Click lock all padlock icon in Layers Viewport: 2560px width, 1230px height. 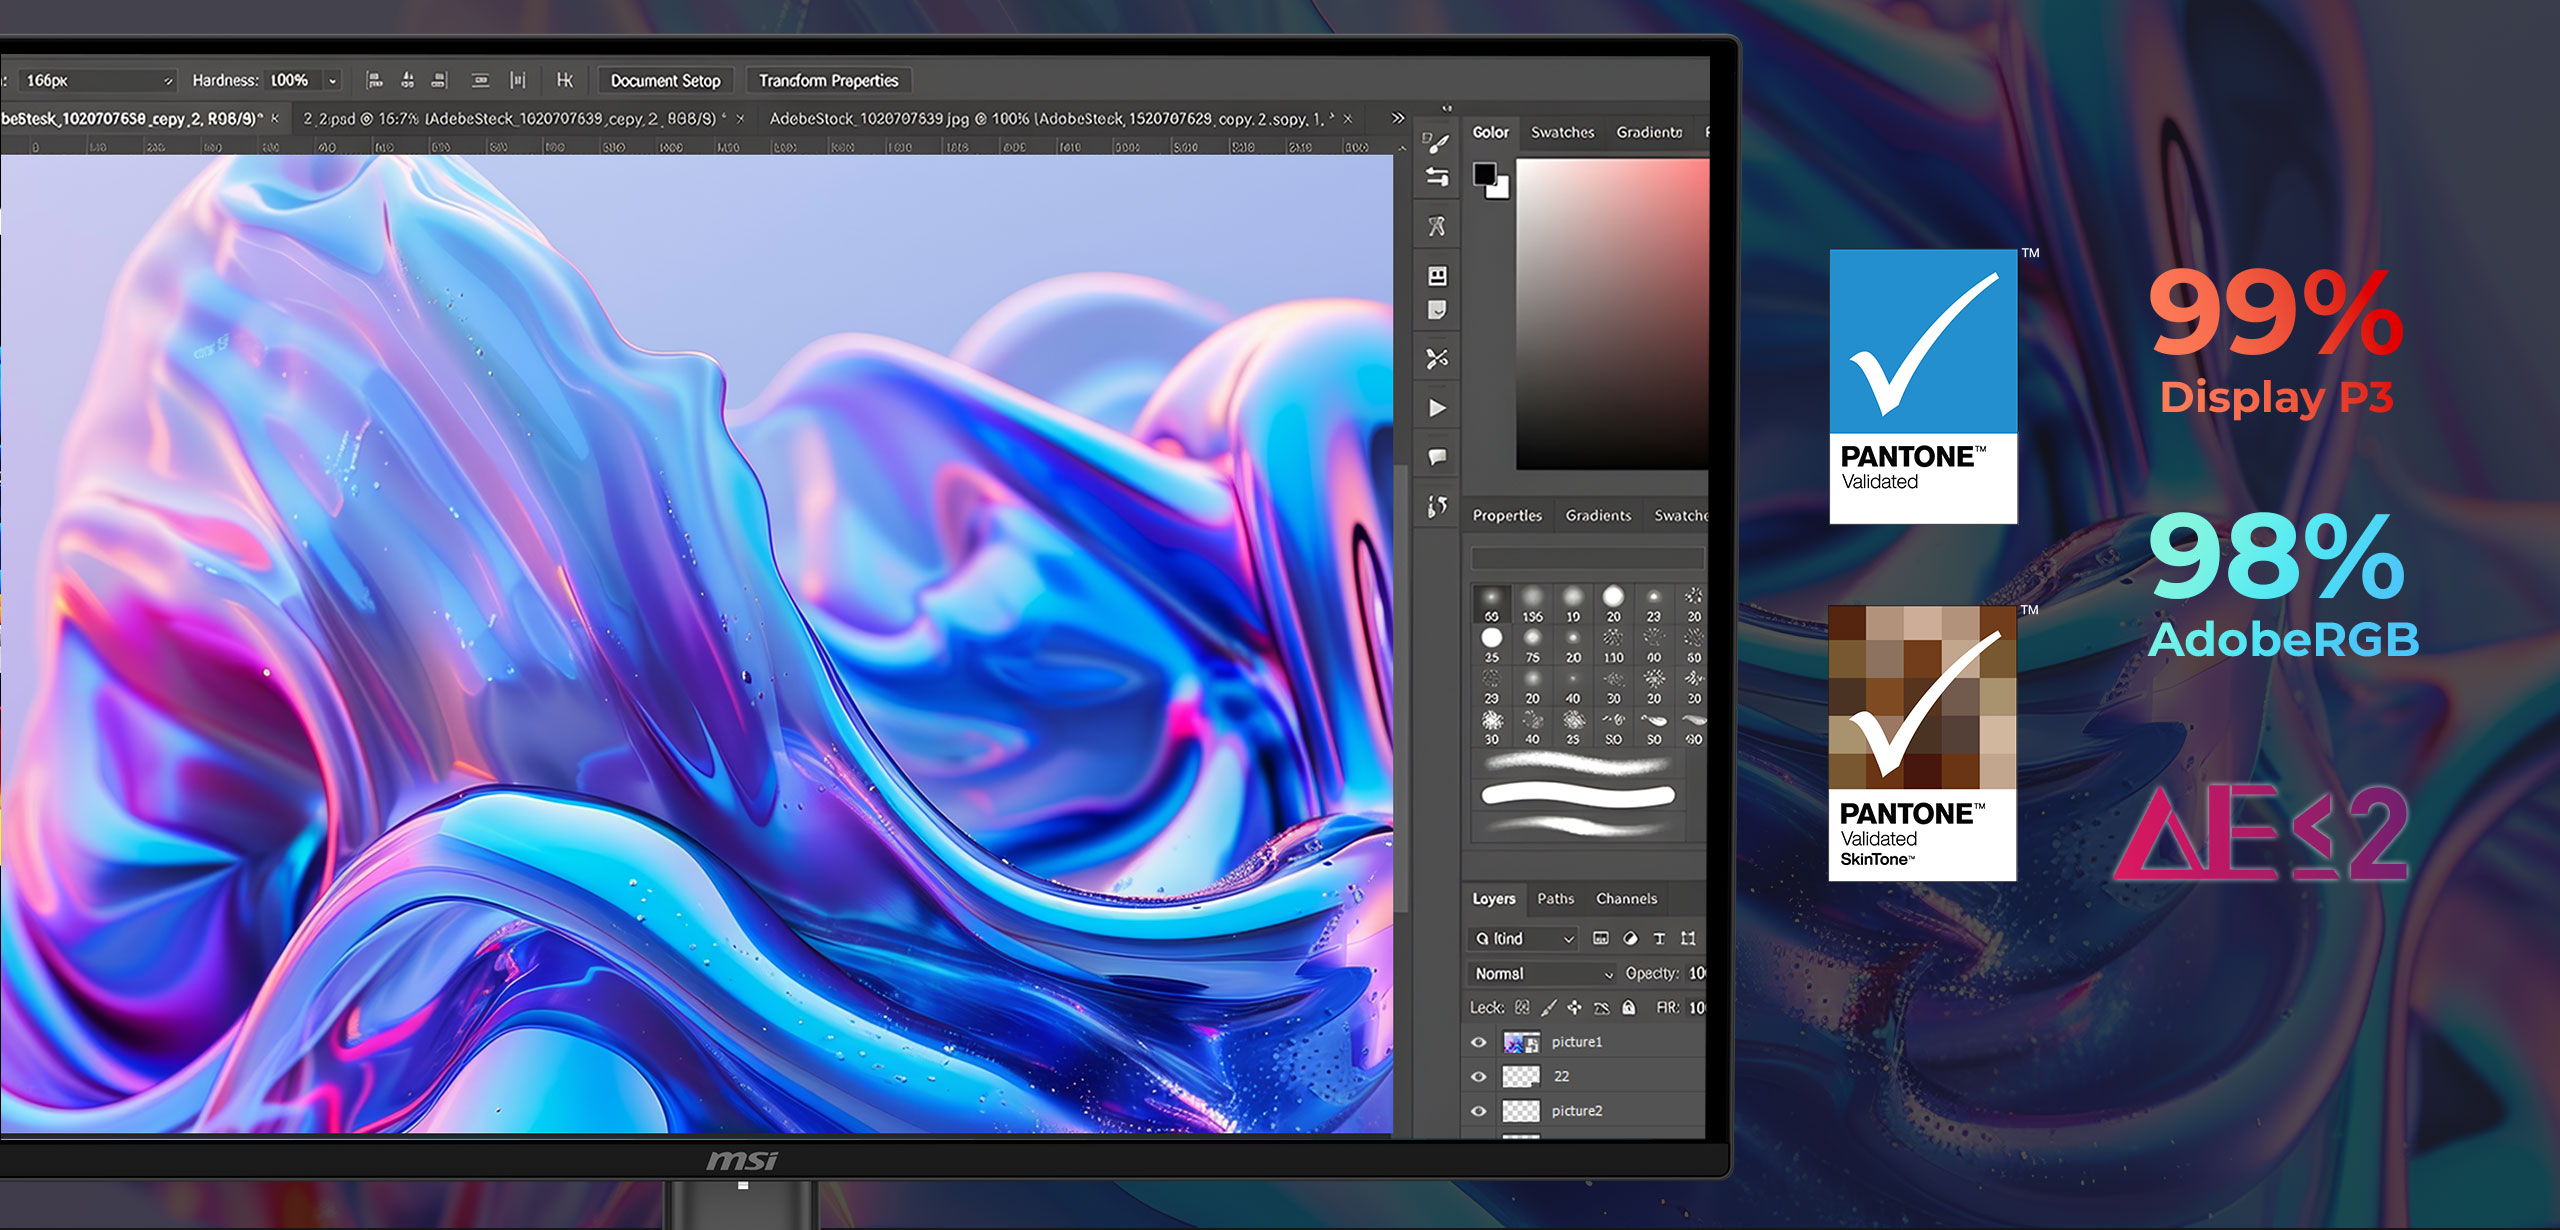click(1628, 1007)
